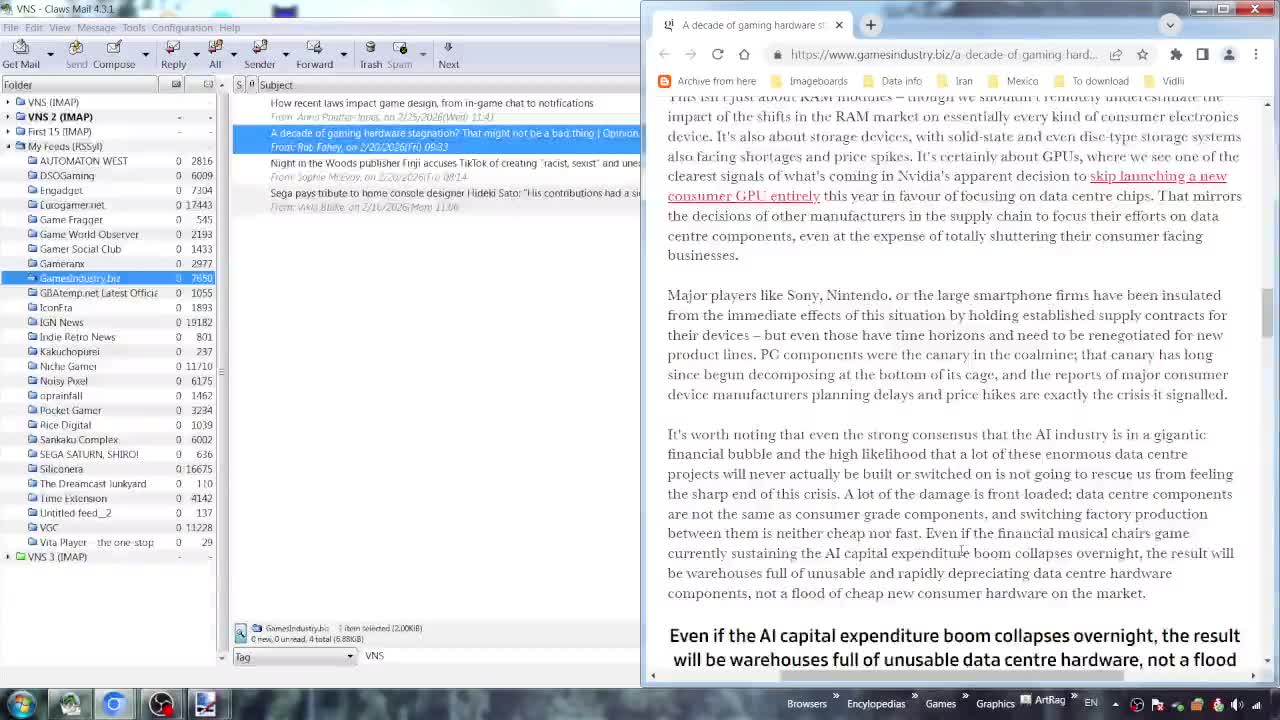Click the Get Mail toolbar icon

coord(21,54)
